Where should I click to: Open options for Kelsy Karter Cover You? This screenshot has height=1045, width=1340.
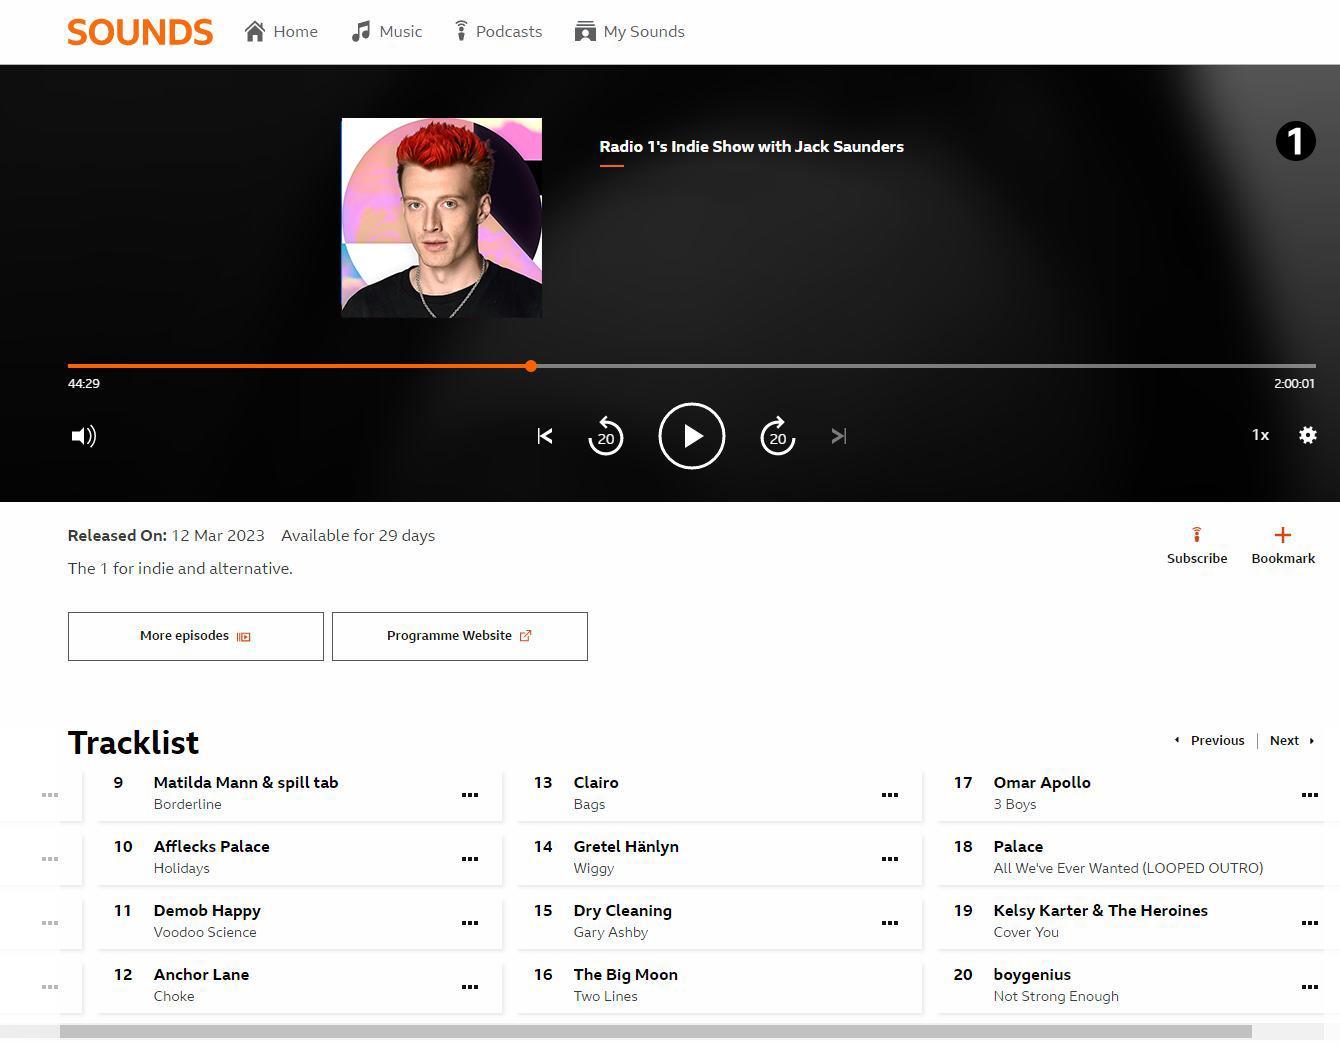1309,923
